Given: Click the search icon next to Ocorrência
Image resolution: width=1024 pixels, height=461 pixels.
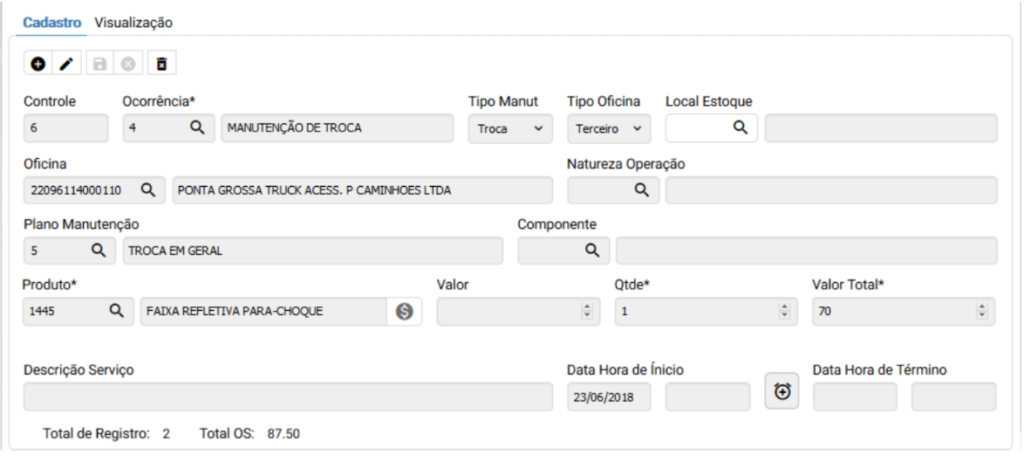Looking at the screenshot, I should coord(197,128).
